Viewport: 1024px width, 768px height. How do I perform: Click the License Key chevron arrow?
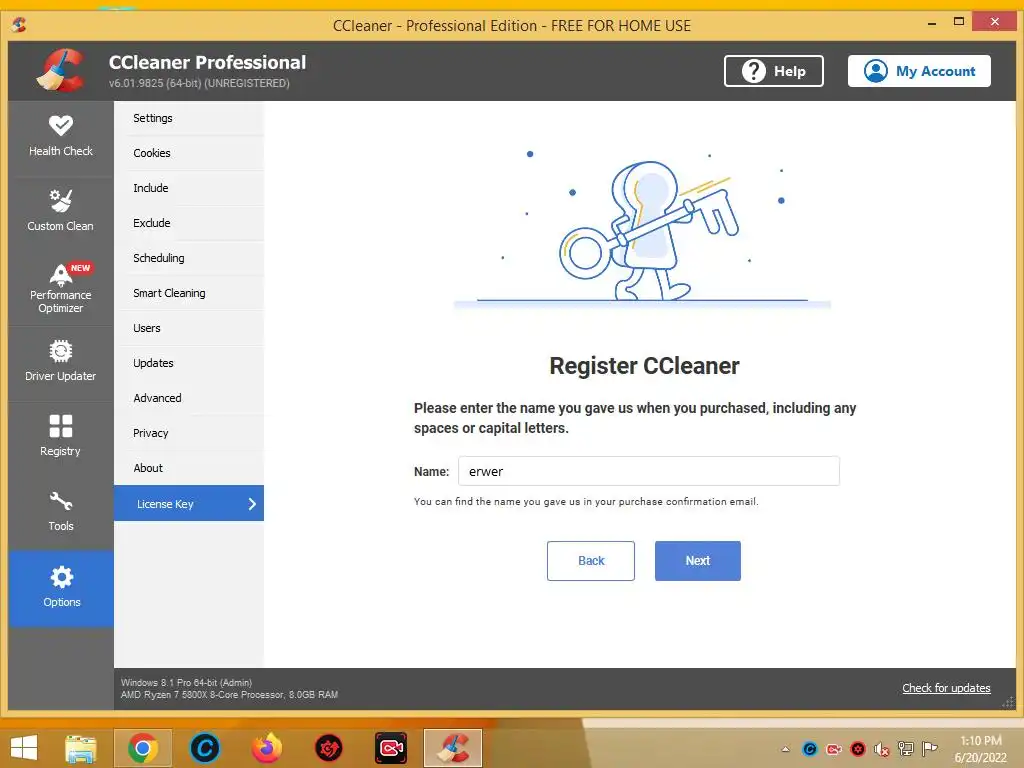(252, 504)
